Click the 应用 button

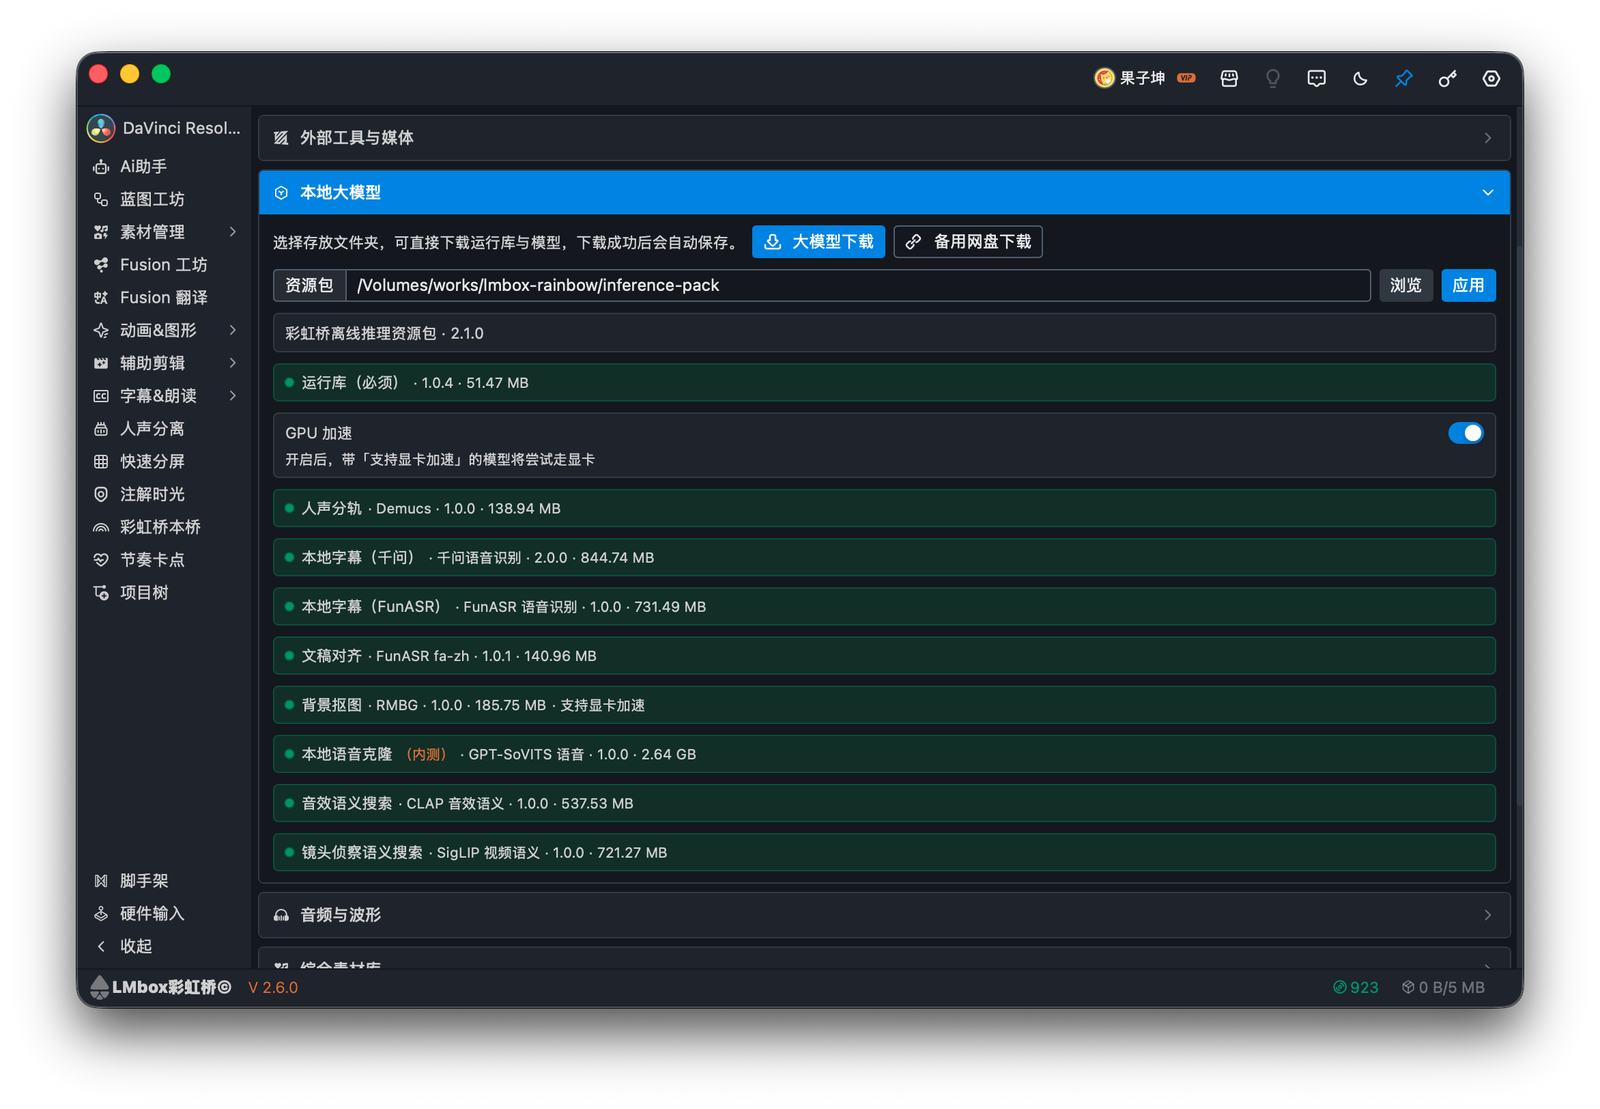pyautogui.click(x=1468, y=286)
